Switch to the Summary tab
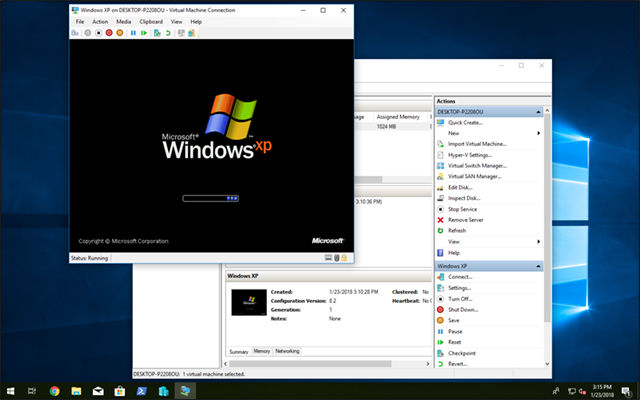The height and width of the screenshot is (400, 640). click(239, 351)
